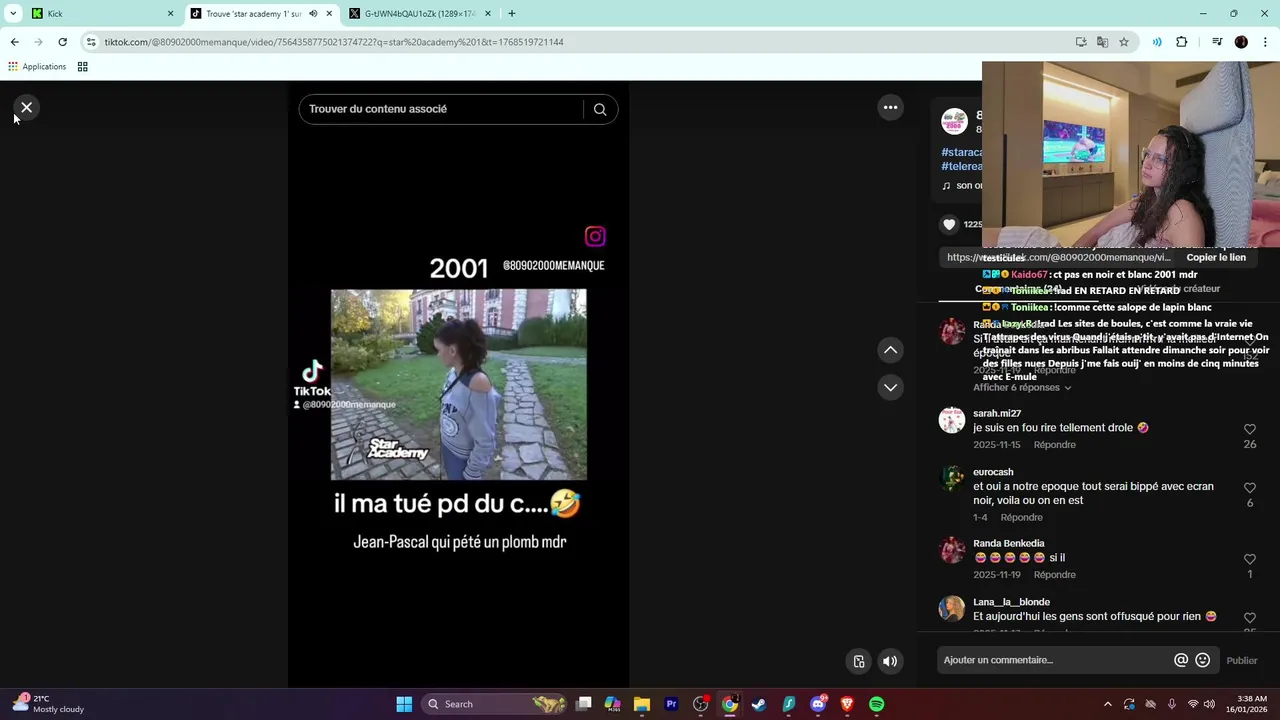This screenshot has width=1280, height=720.
Task: Reply to Randa Benkedia's 'si il' comment
Action: (1054, 575)
